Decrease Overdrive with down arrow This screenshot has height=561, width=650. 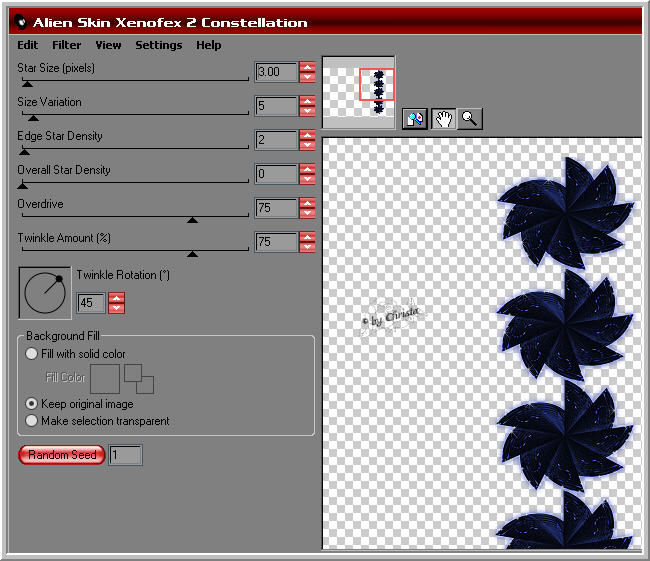(x=307, y=213)
